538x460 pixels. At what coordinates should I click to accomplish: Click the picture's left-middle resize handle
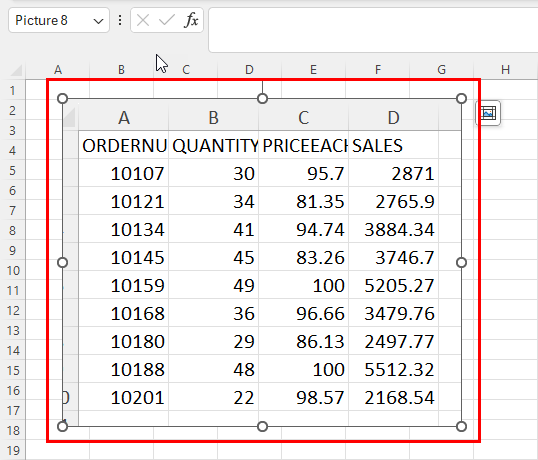[62, 262]
